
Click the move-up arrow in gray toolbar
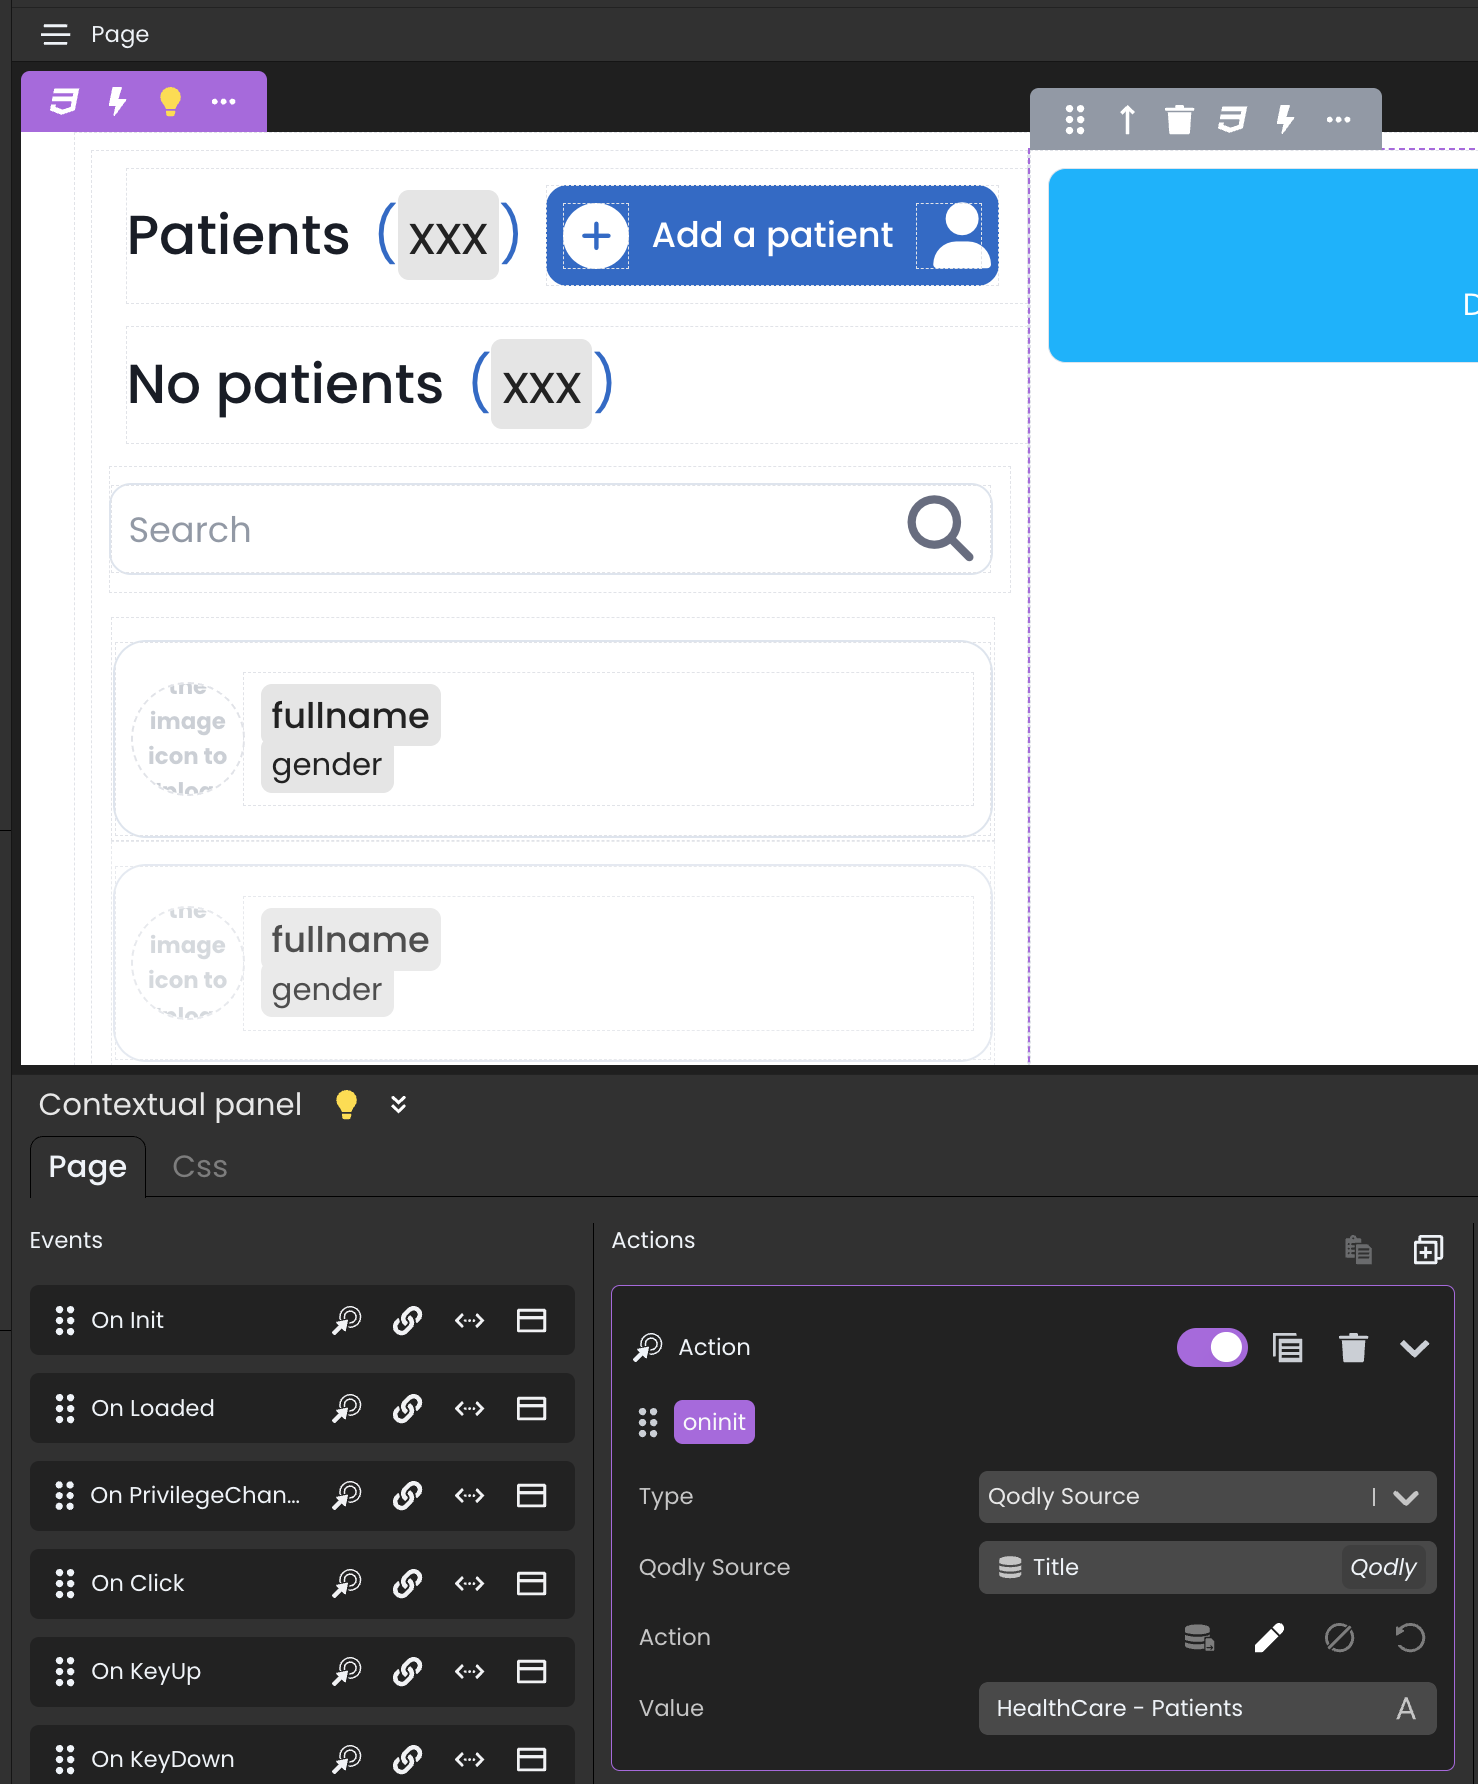pyautogui.click(x=1127, y=120)
